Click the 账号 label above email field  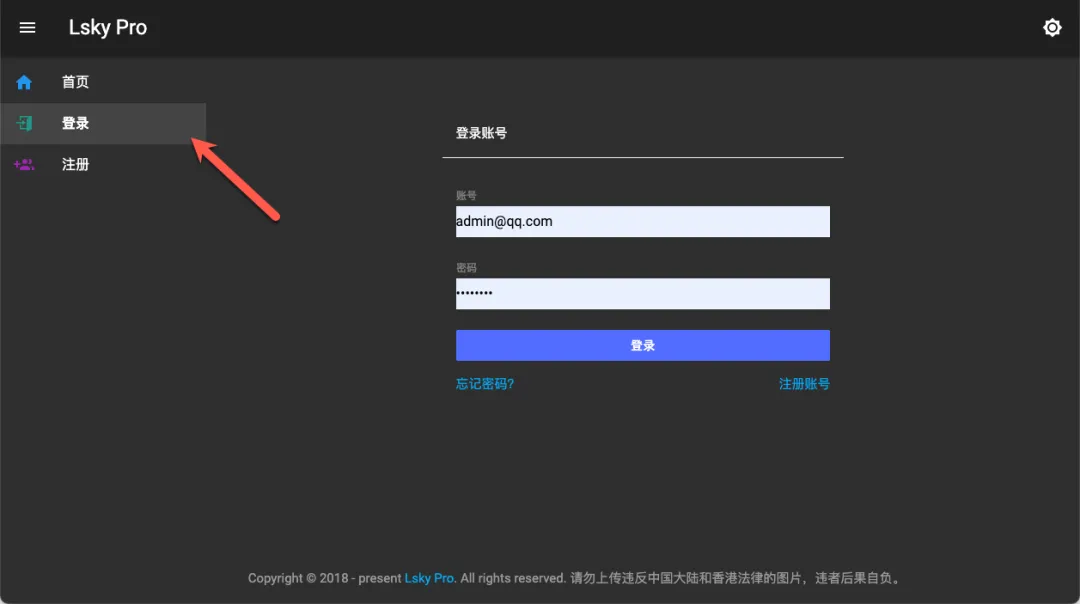click(x=466, y=196)
